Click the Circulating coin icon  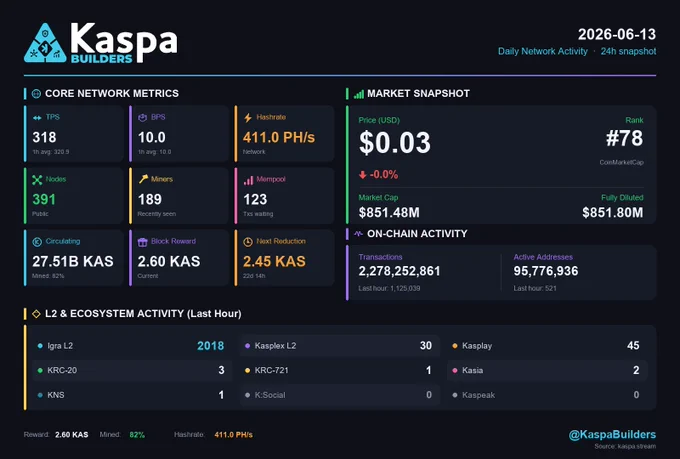[x=37, y=242]
